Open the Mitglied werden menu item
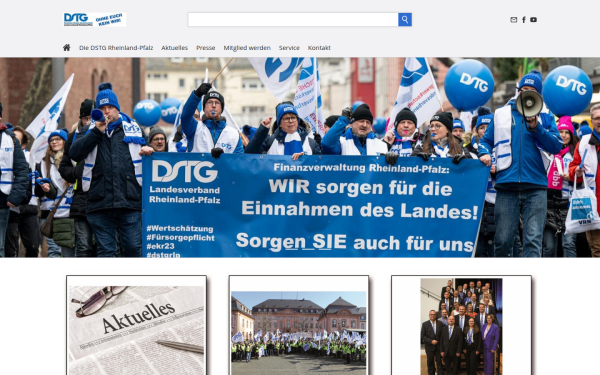Viewport: 600px width, 375px height. (247, 48)
